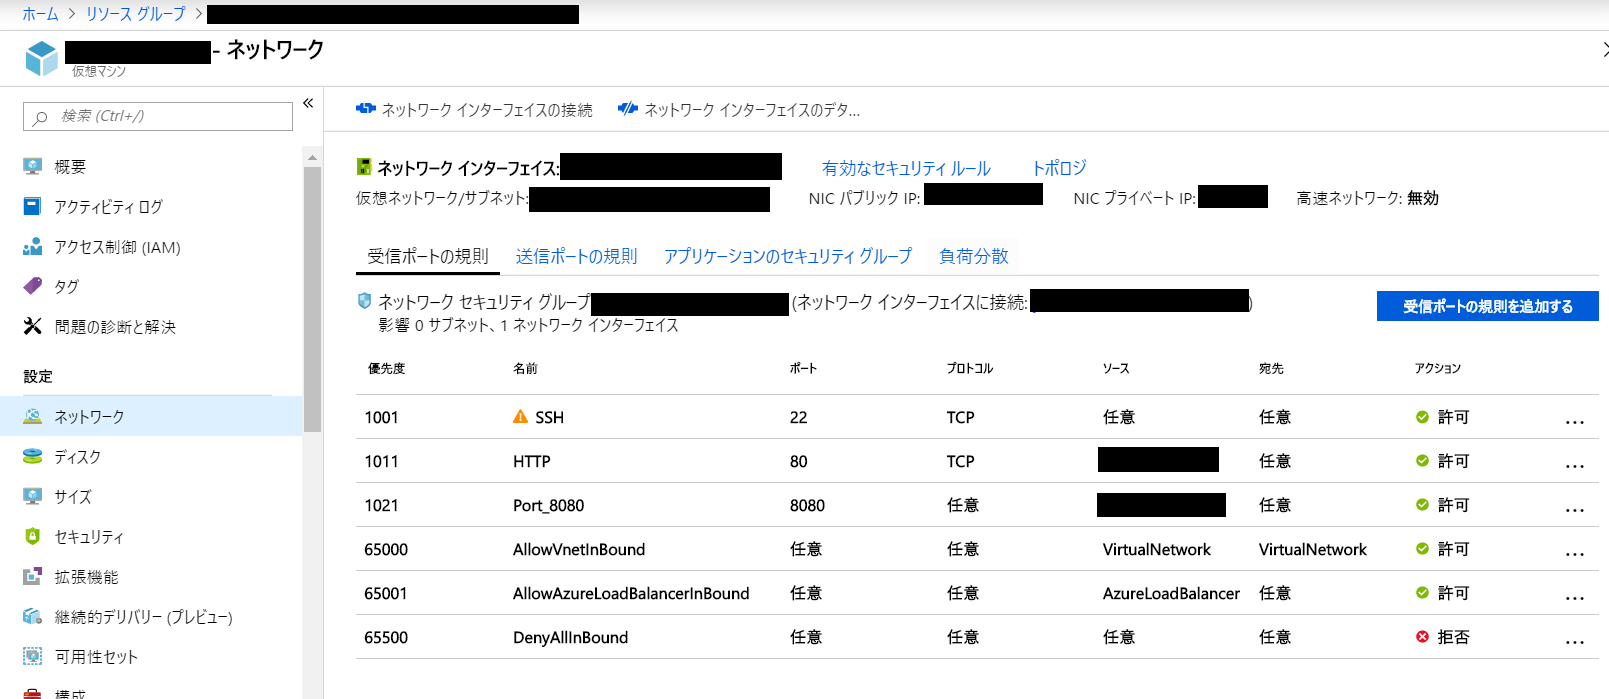Screen dimensions: 1609x699
Task: Open more options for AllowVnetInBound rule
Action: coord(1575,553)
